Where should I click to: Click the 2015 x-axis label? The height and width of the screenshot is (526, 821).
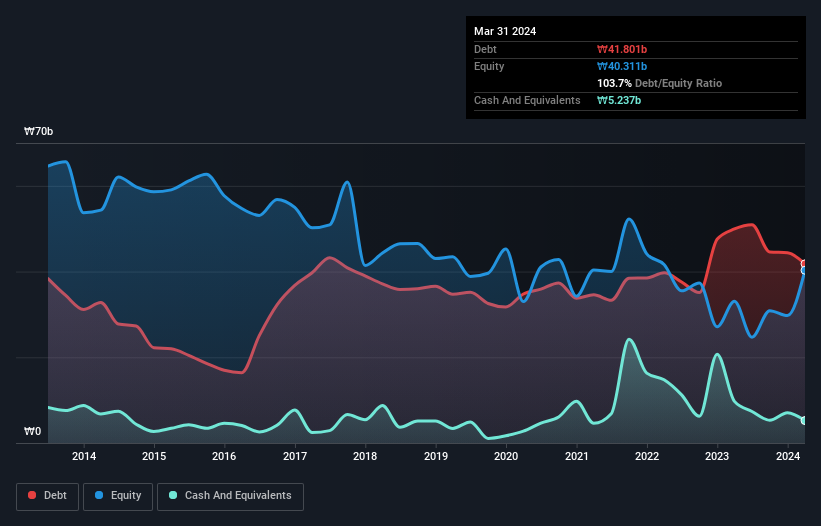point(154,456)
